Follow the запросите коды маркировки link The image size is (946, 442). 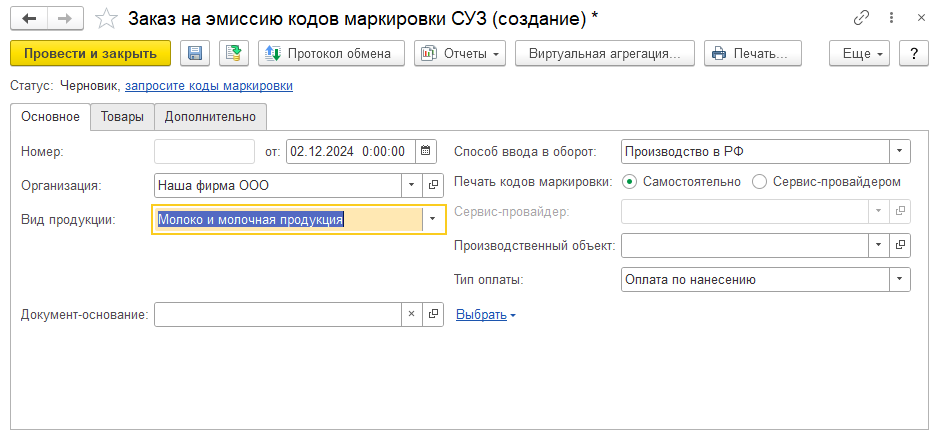coord(208,86)
